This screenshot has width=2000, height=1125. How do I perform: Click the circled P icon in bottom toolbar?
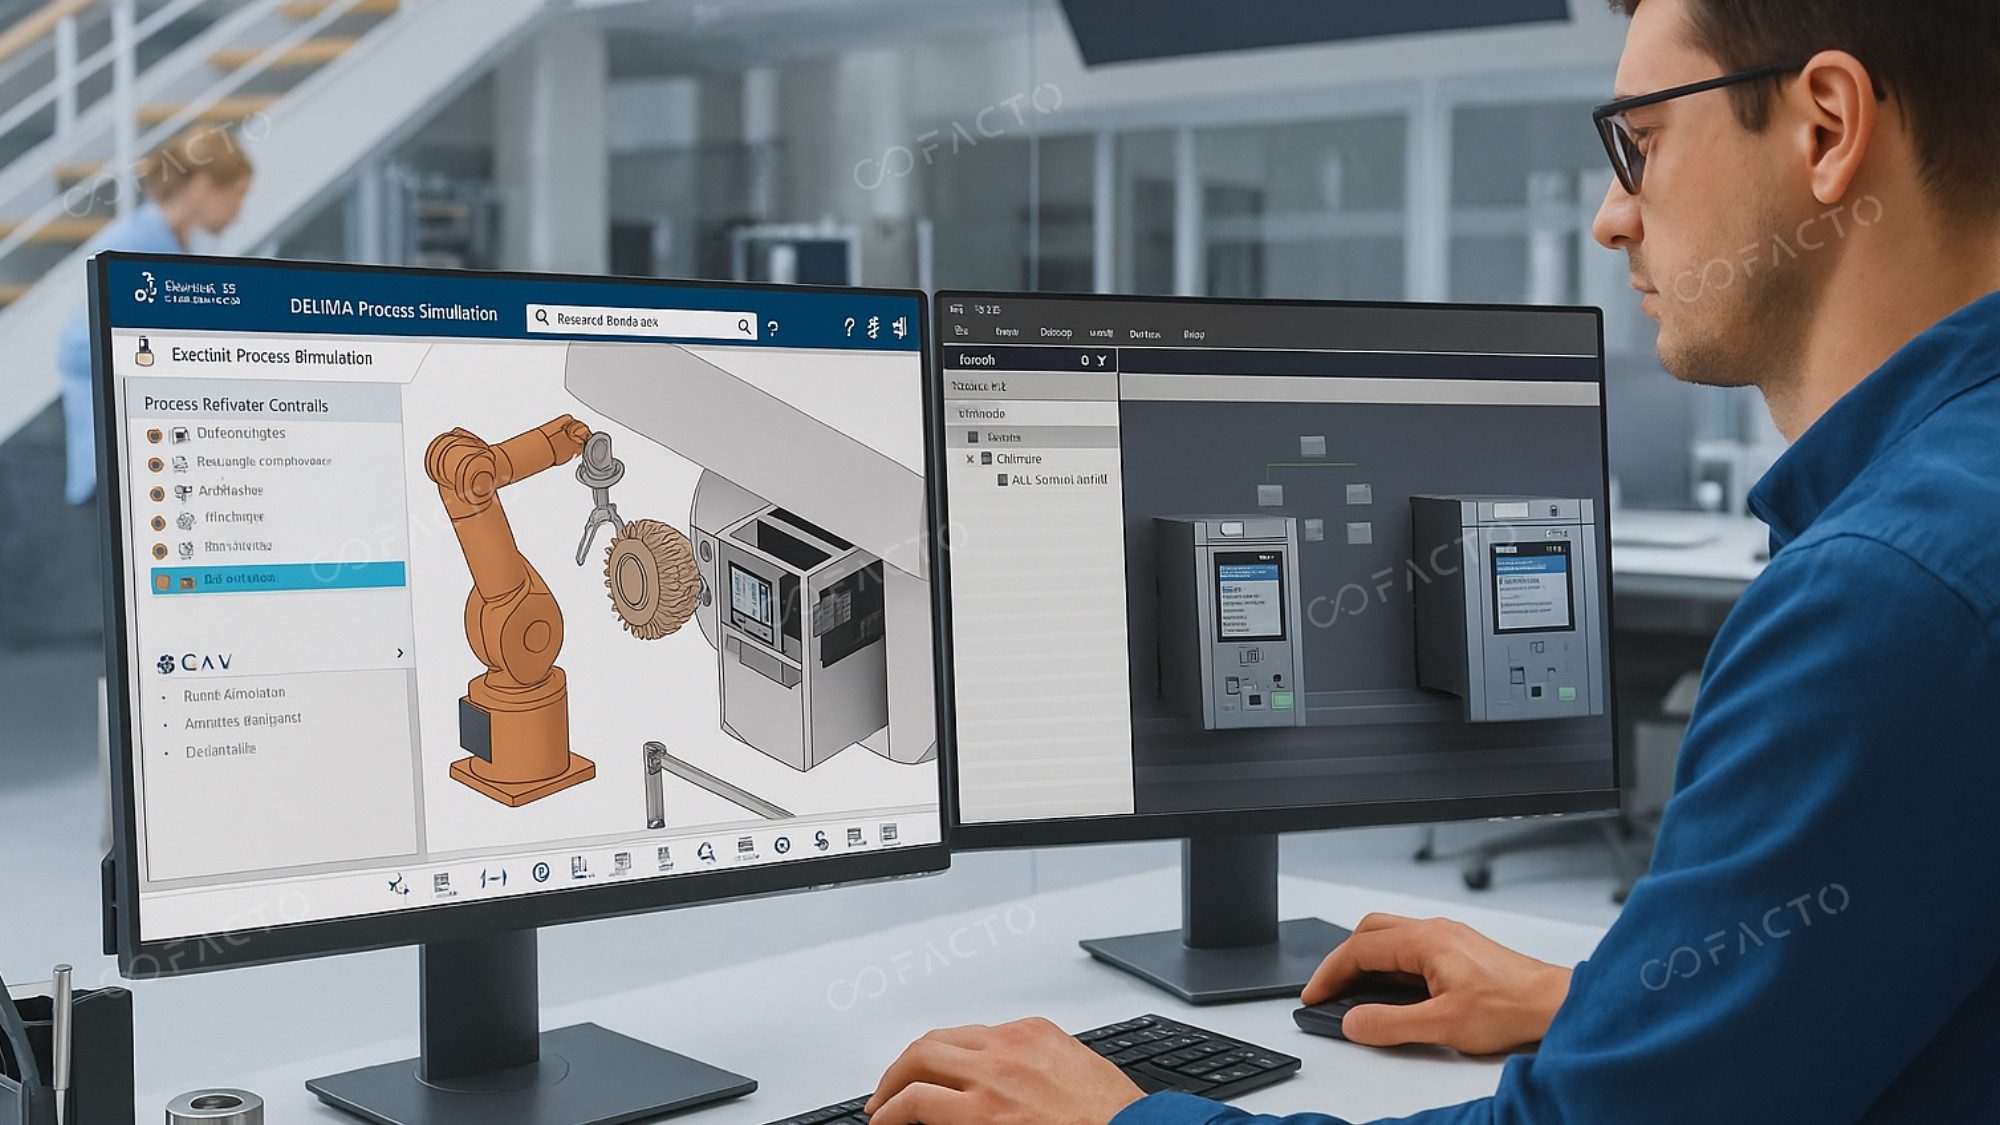[540, 872]
